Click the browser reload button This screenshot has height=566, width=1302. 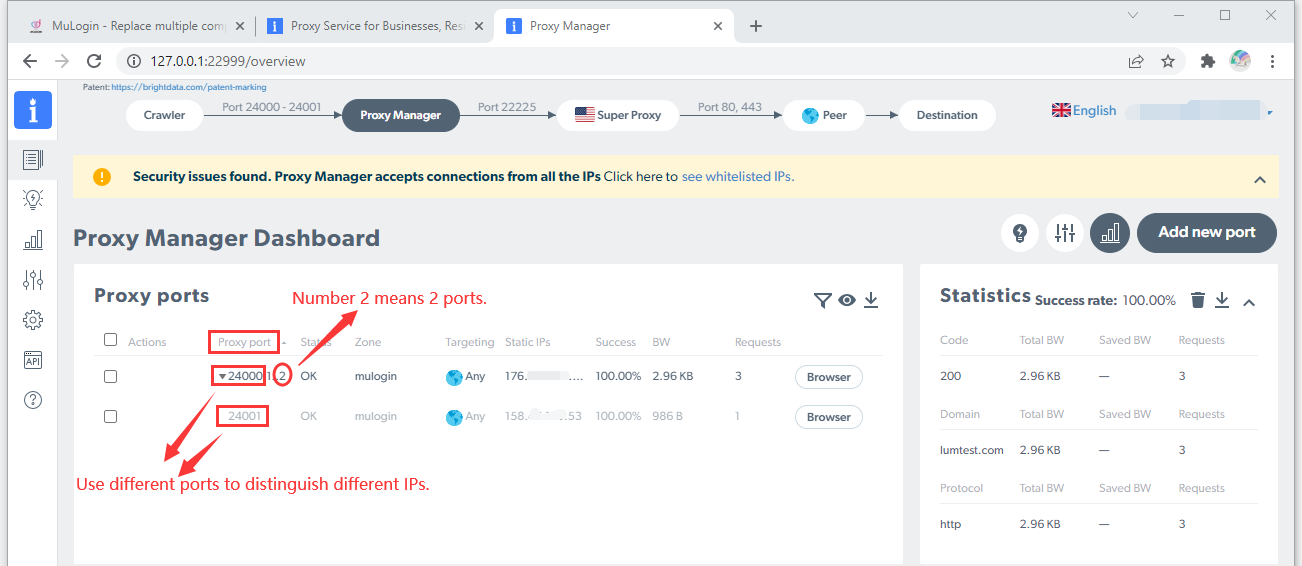point(94,61)
